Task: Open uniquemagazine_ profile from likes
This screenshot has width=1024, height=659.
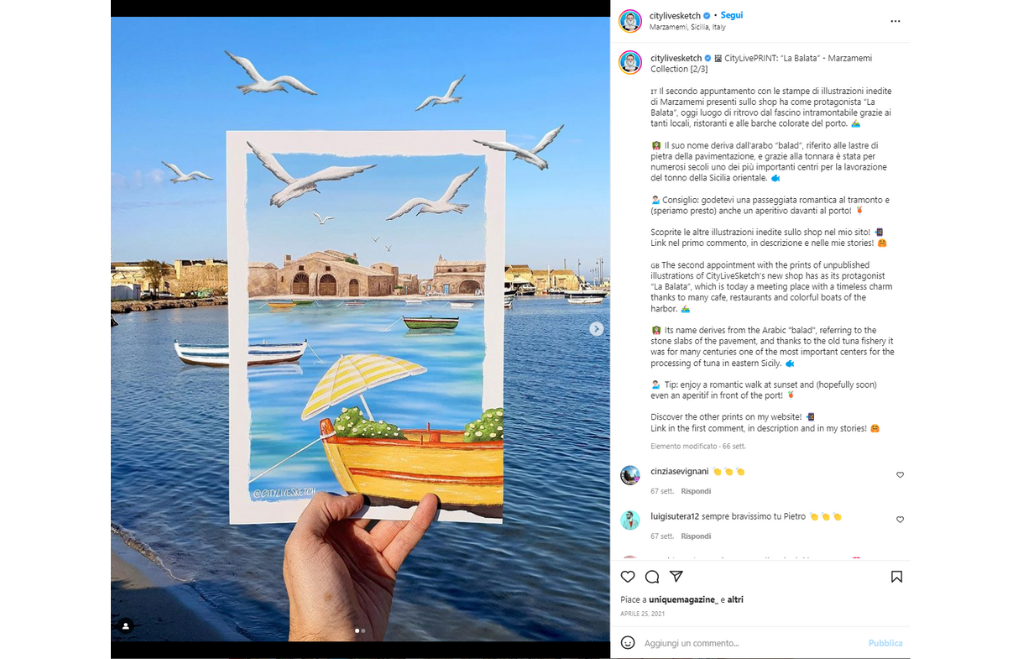Action: click(683, 600)
